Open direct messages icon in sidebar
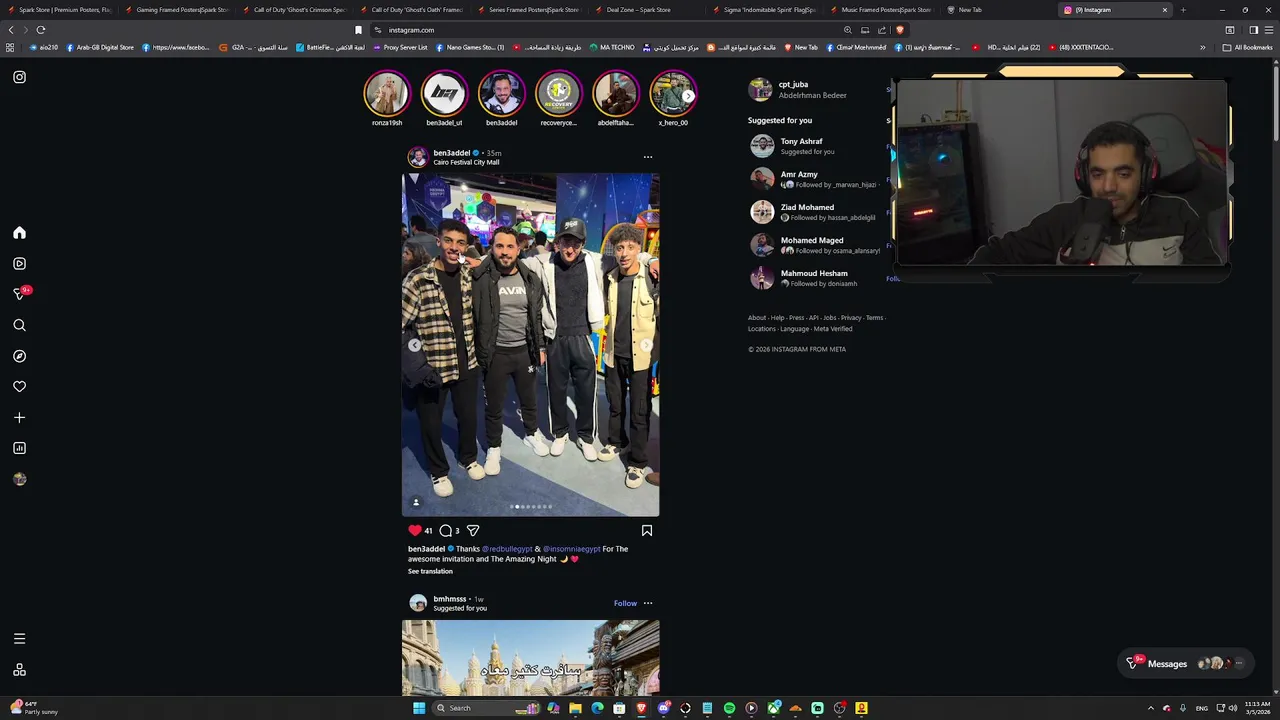1280x720 pixels. [19, 294]
